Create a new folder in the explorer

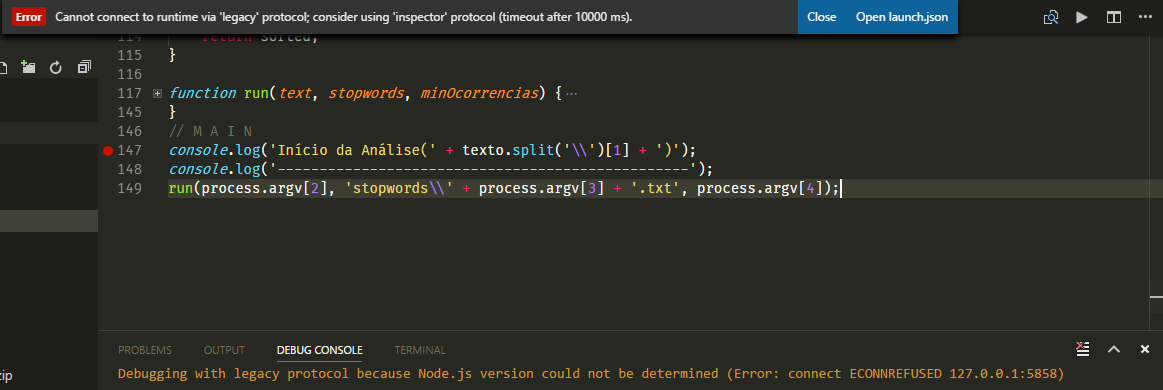[x=28, y=67]
